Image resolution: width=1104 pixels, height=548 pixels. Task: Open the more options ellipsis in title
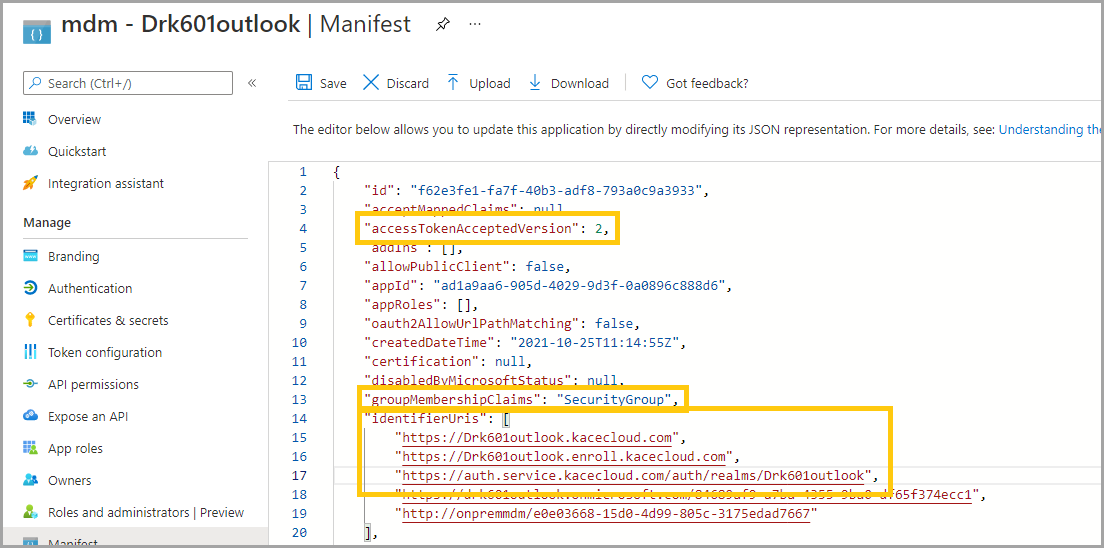[475, 24]
